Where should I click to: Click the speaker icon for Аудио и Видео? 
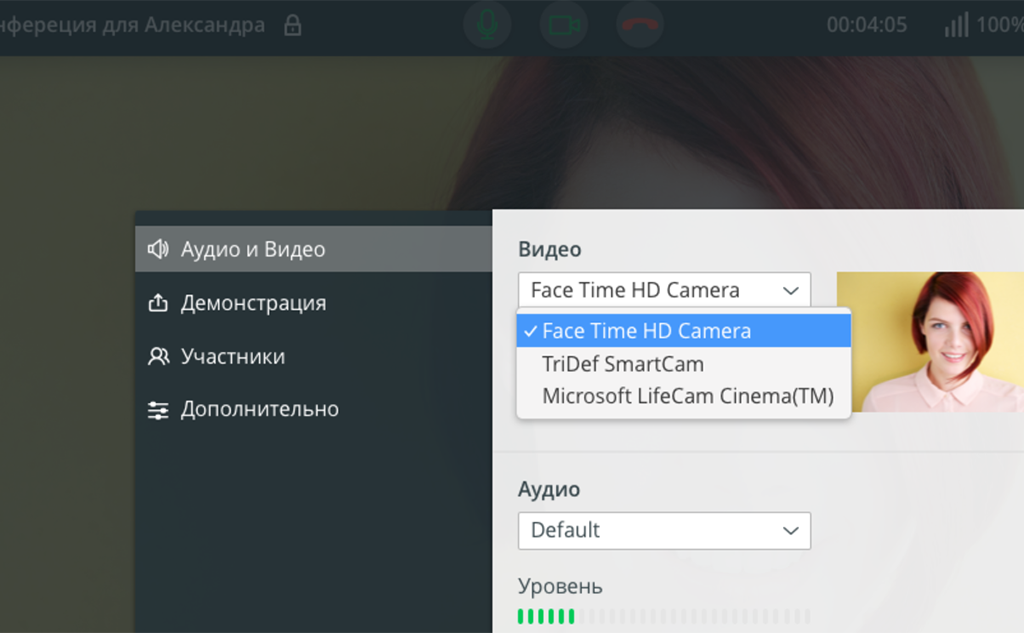[158, 249]
